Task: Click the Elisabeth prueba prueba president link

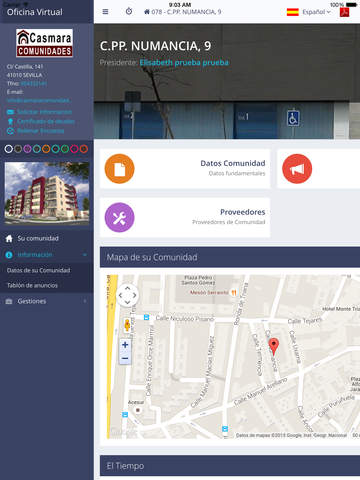Action: [x=184, y=62]
